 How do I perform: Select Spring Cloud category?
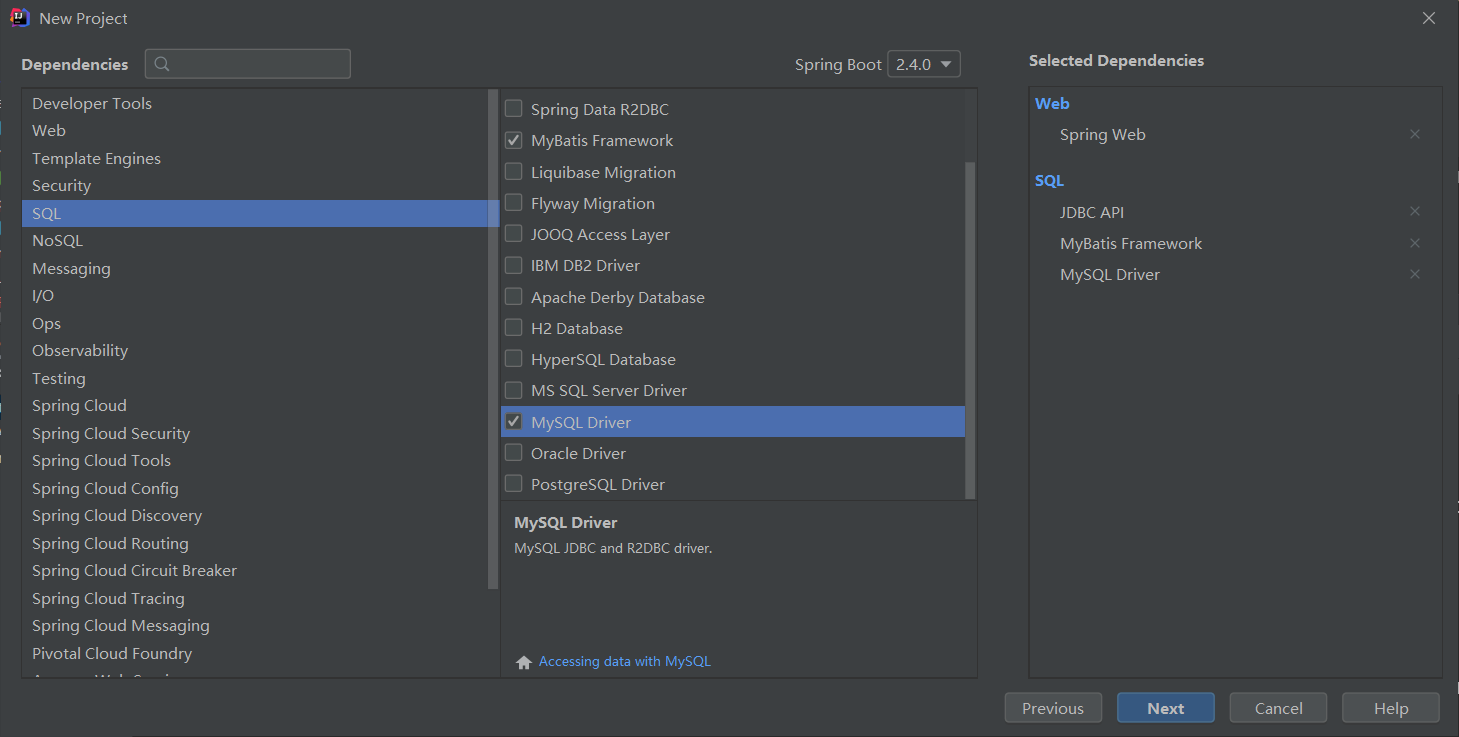(255, 406)
